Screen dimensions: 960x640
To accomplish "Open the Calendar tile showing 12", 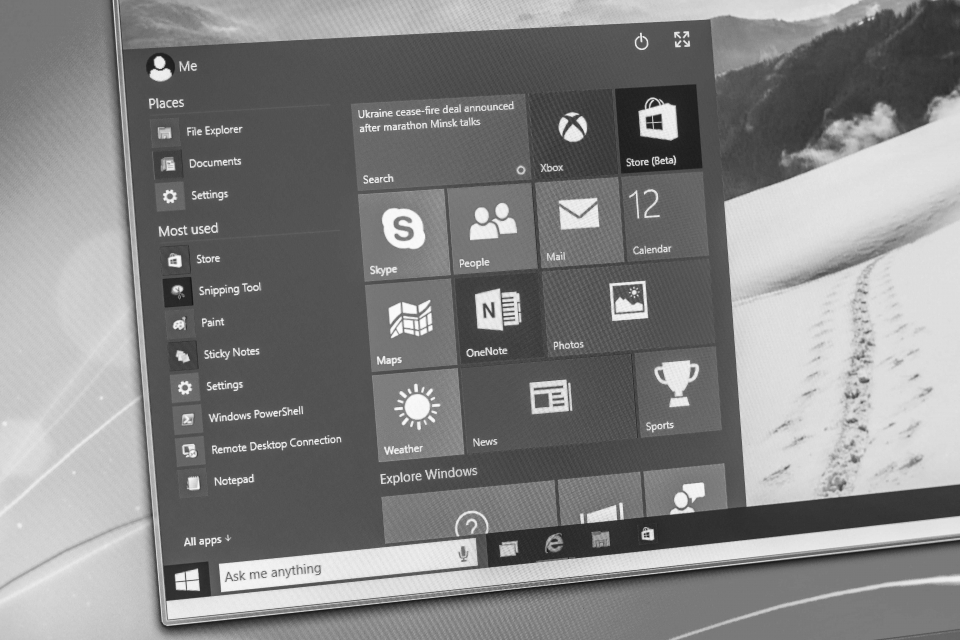I will (665, 217).
